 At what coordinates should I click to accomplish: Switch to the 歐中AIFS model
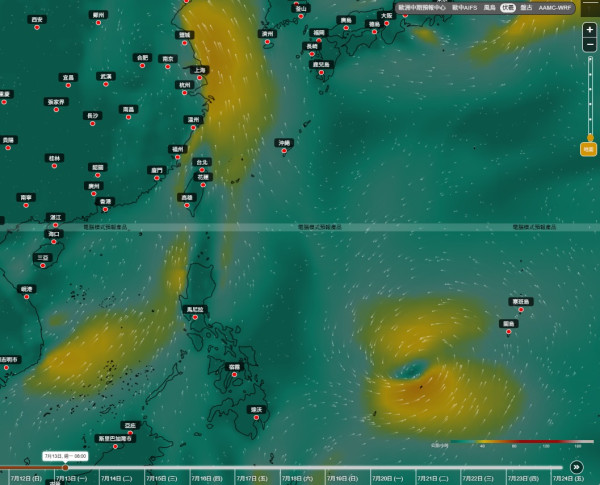click(465, 8)
